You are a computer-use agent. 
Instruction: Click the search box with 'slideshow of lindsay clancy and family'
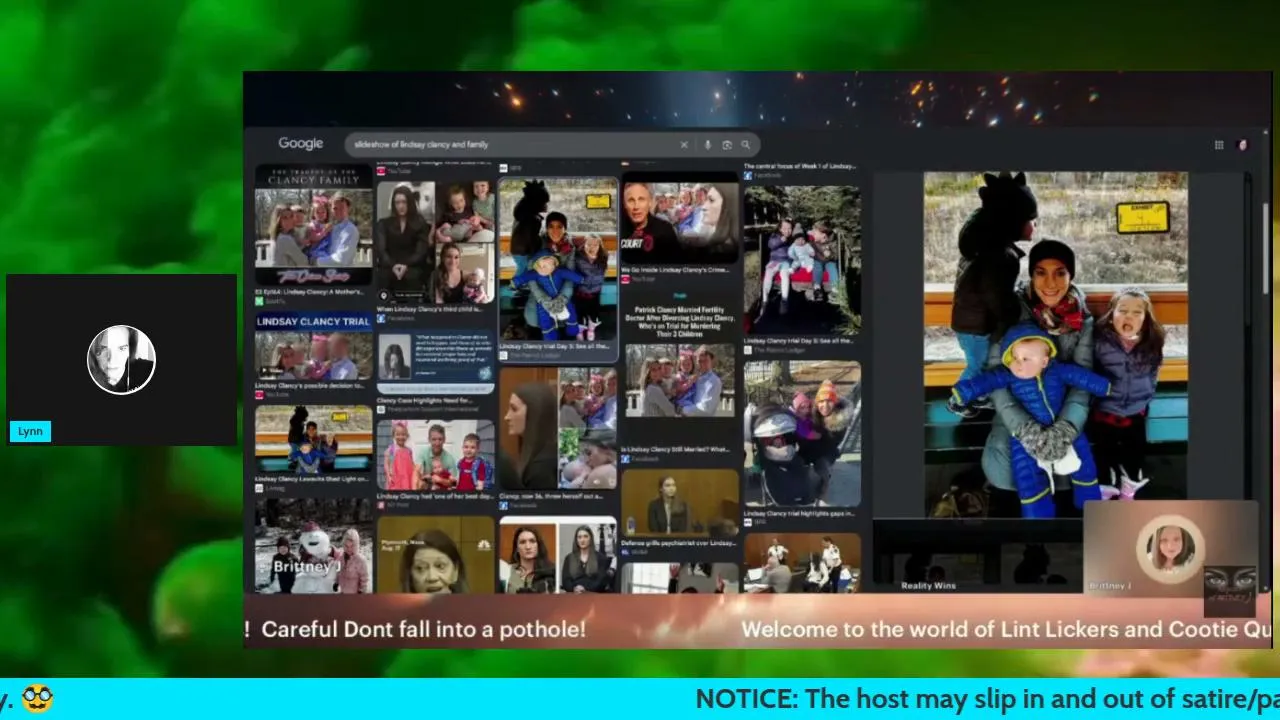click(552, 145)
